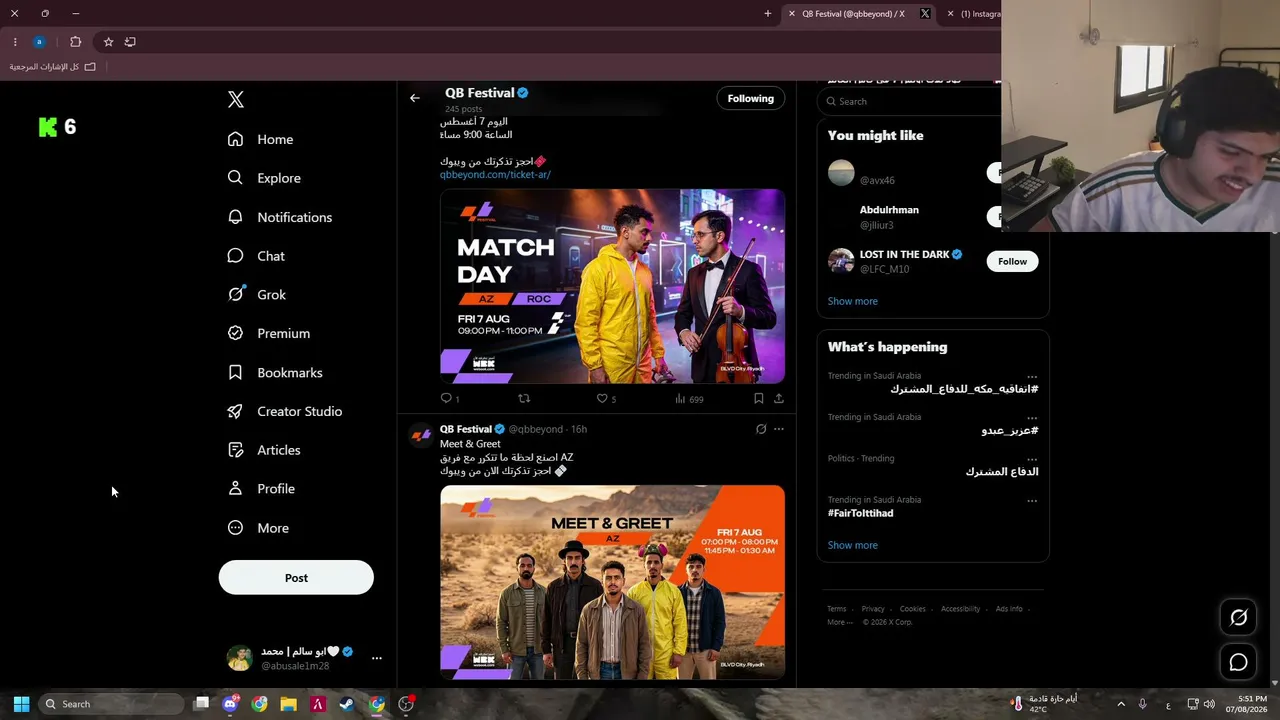
Task: Open the Explore page
Action: pyautogui.click(x=264, y=178)
